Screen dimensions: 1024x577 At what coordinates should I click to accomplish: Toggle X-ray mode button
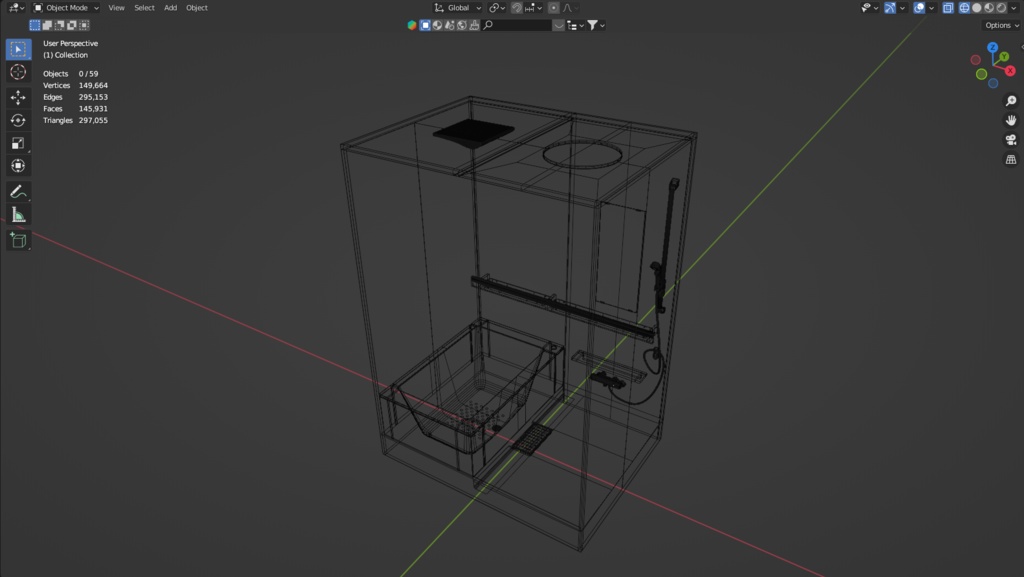pos(948,8)
